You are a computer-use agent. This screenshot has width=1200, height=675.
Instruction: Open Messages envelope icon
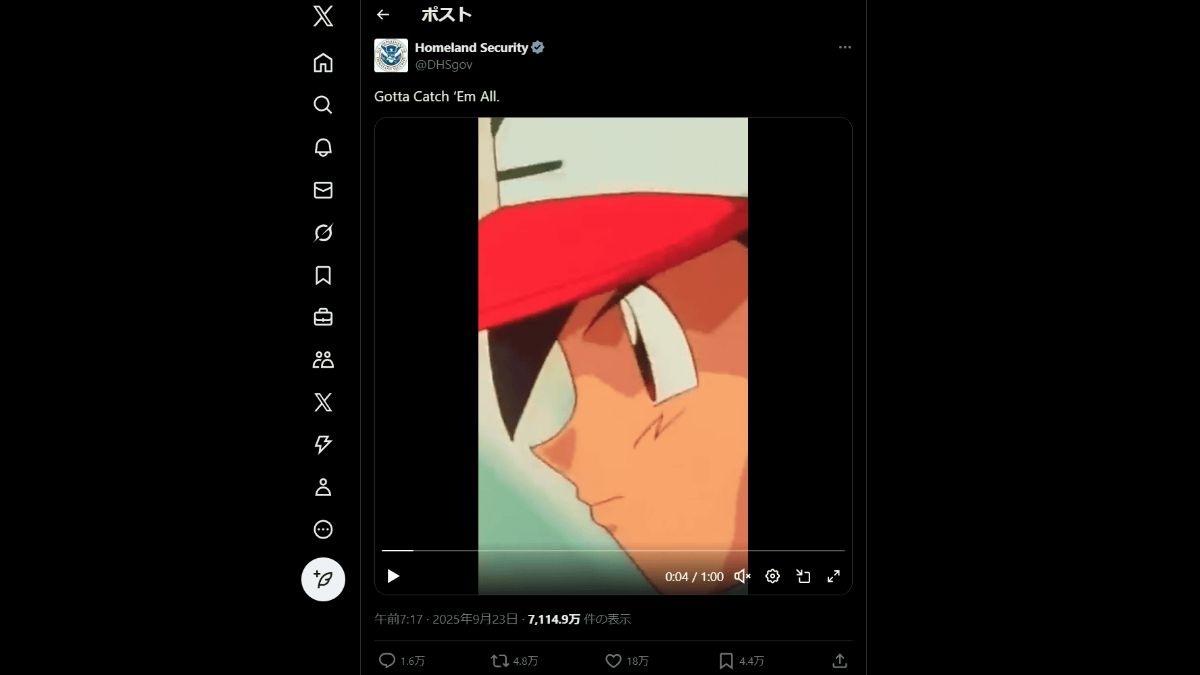point(323,190)
